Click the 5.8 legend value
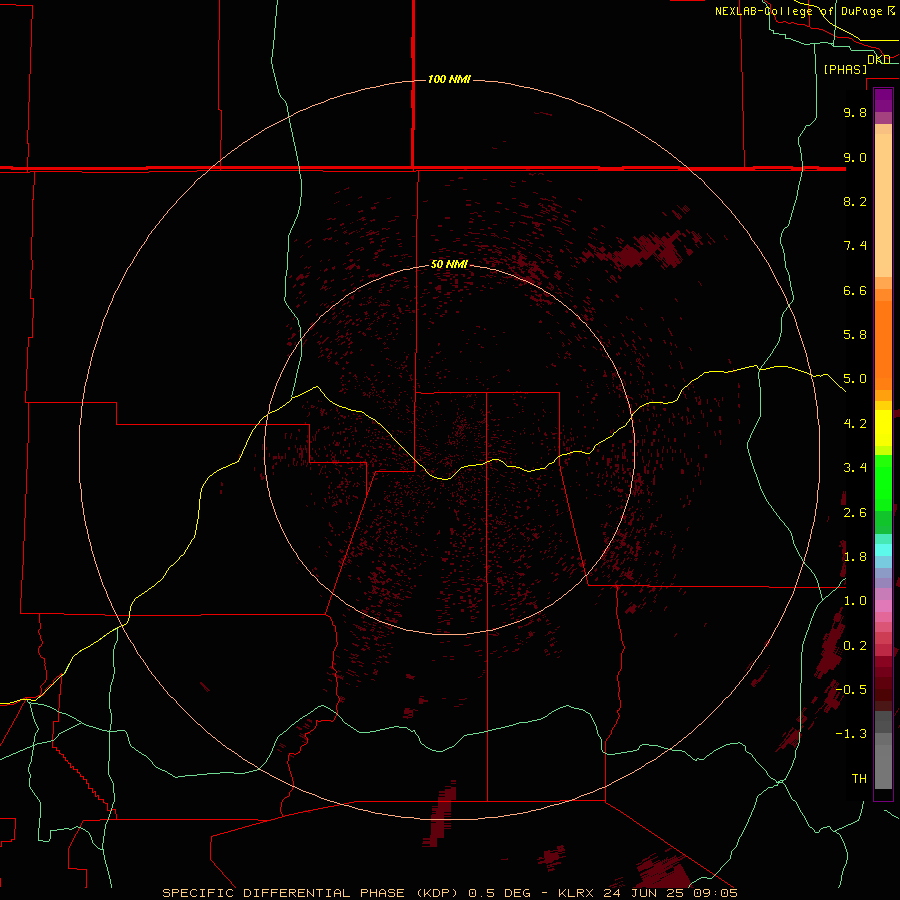This screenshot has width=900, height=900. click(855, 335)
